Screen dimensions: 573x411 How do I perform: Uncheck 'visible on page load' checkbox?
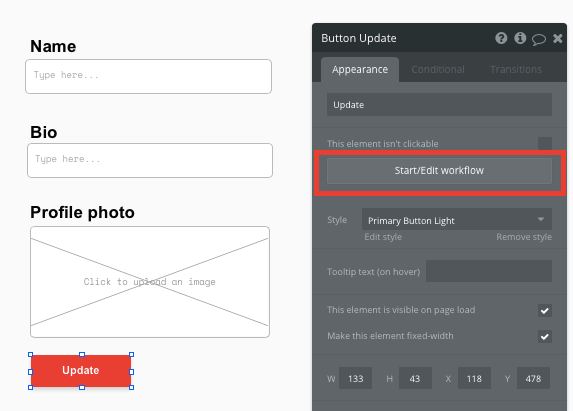(x=544, y=311)
